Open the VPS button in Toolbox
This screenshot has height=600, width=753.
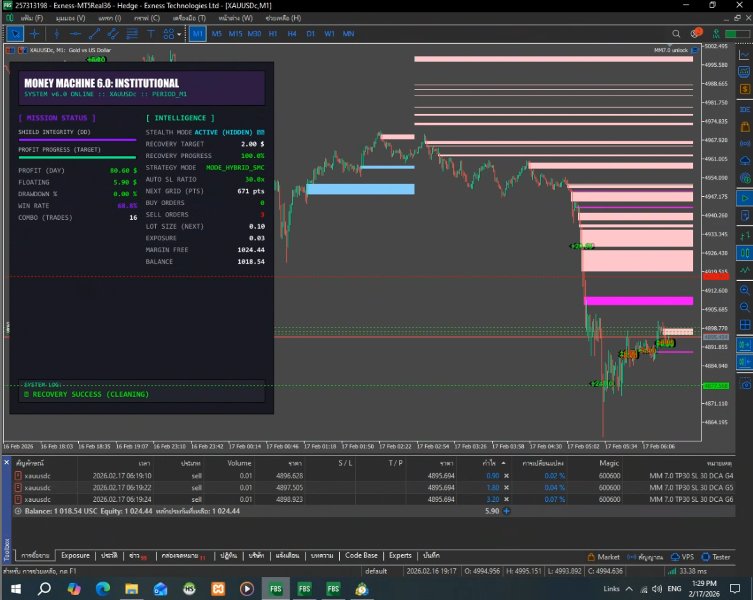[682, 557]
